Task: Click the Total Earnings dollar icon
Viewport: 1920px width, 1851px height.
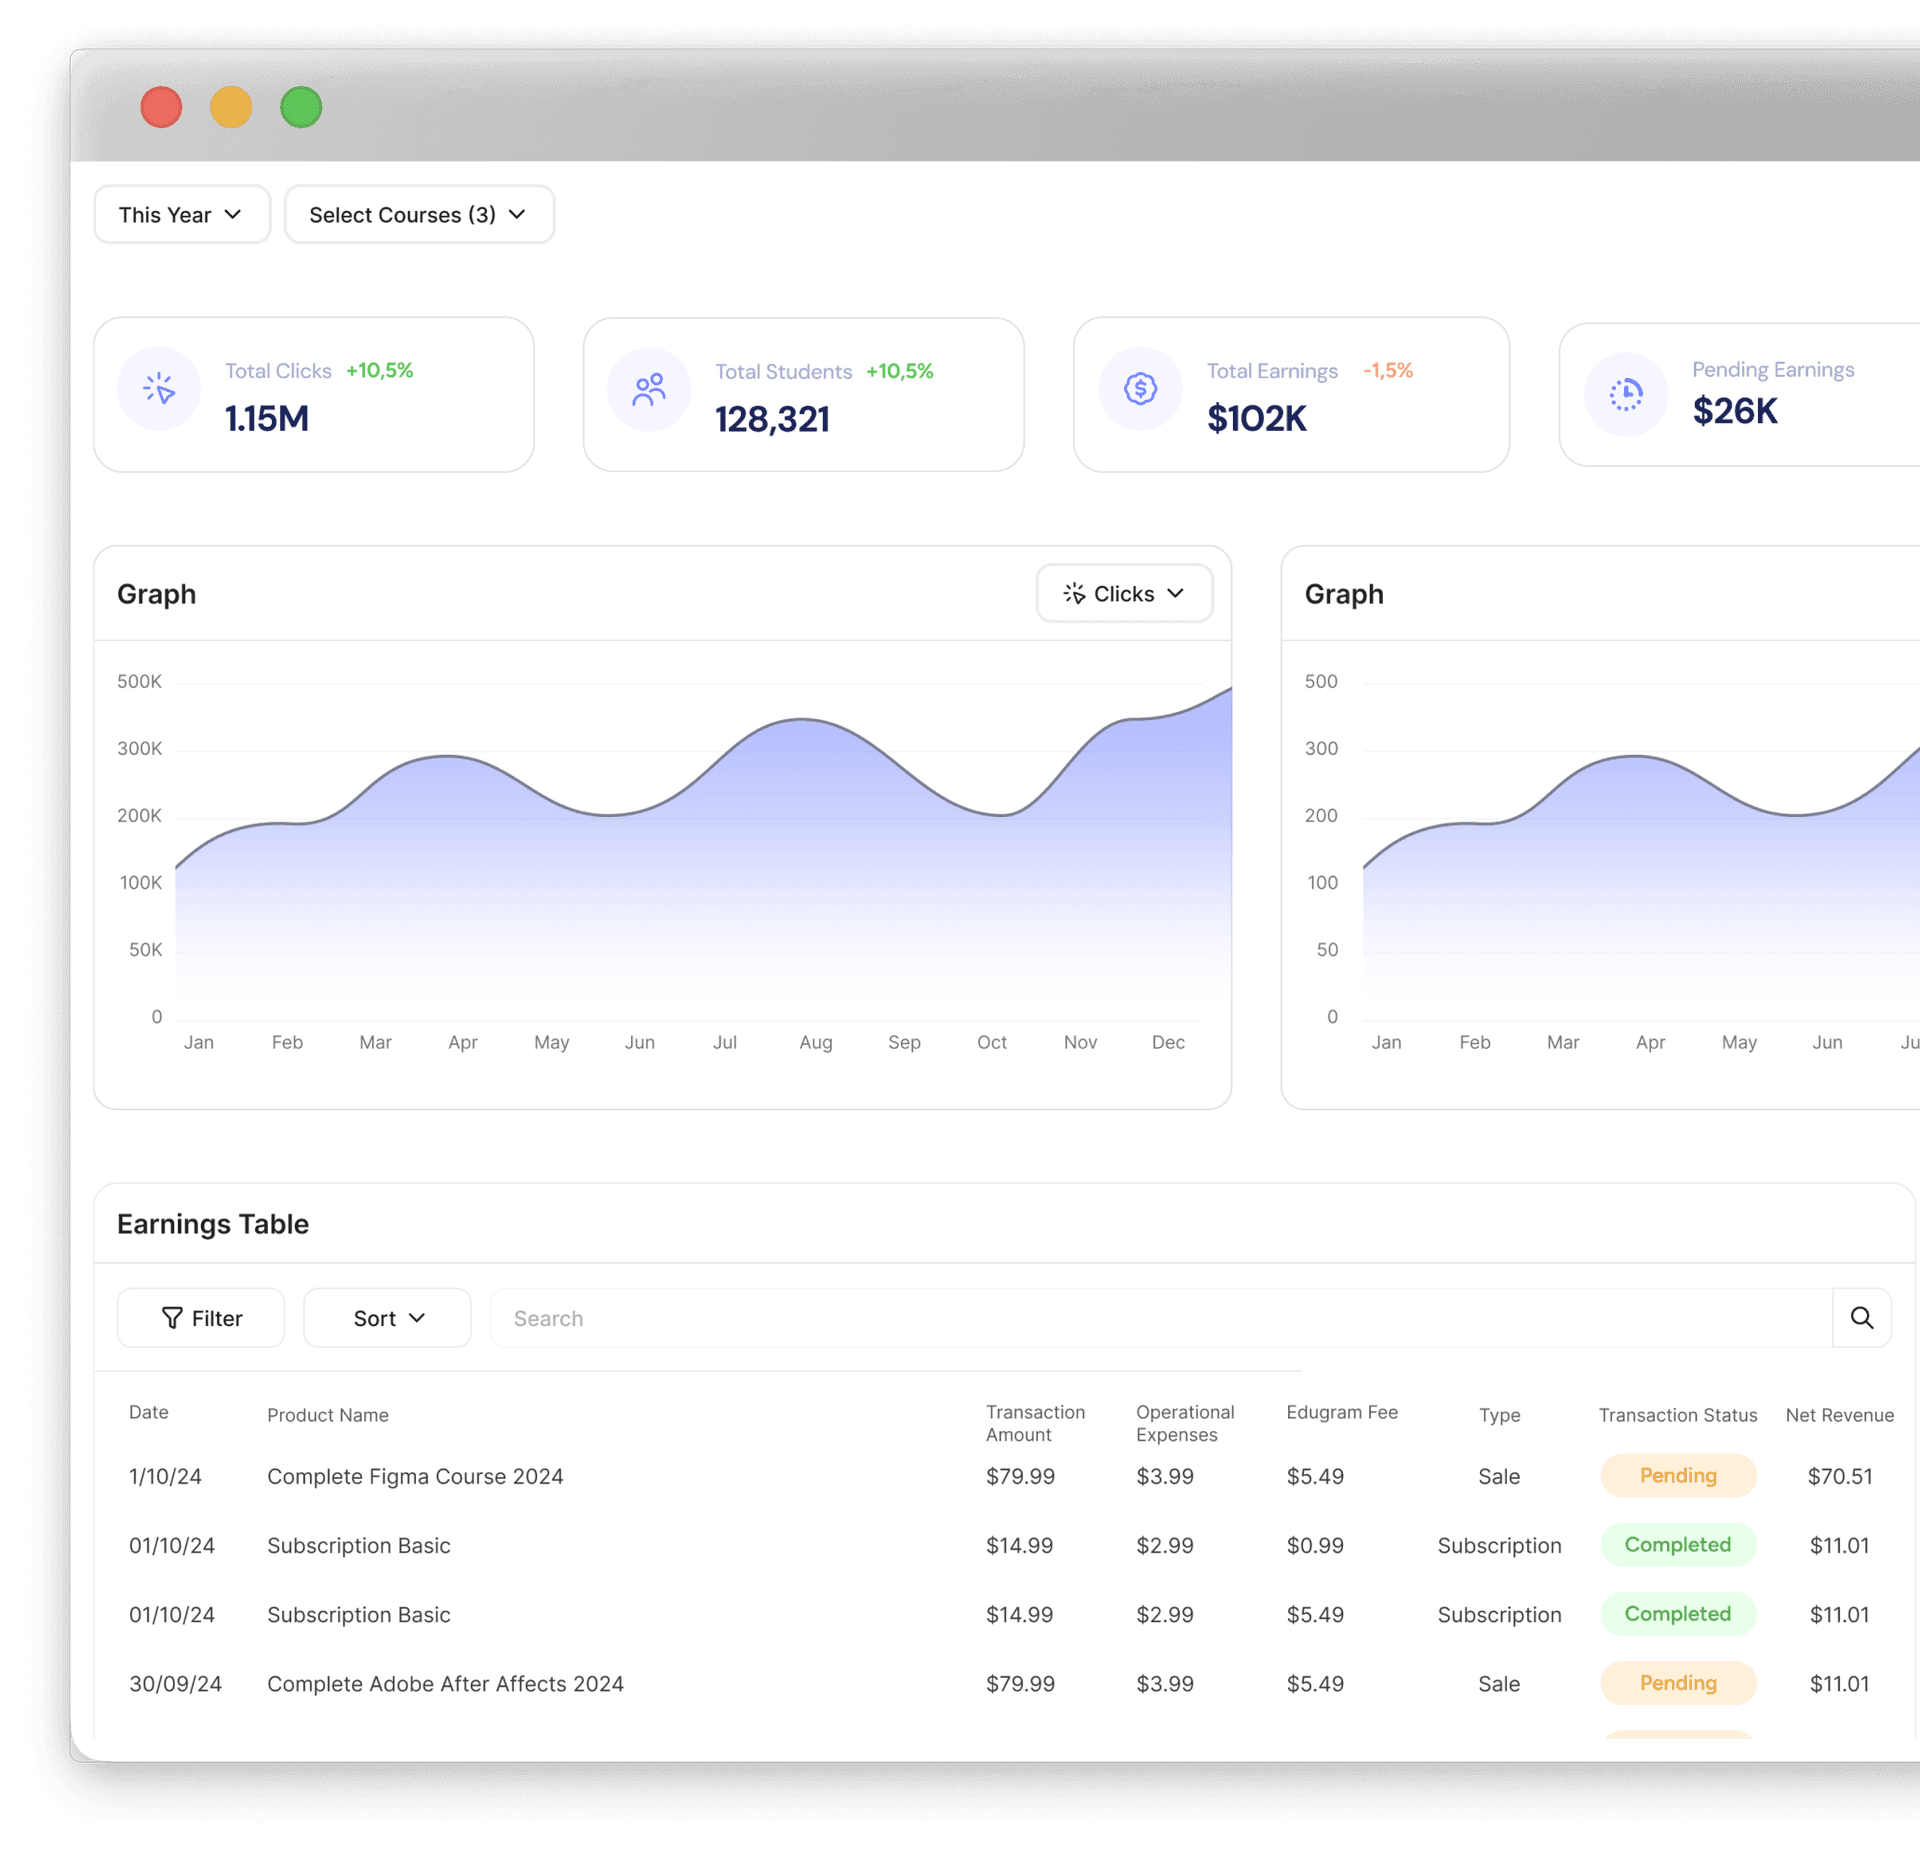Action: coord(1140,389)
